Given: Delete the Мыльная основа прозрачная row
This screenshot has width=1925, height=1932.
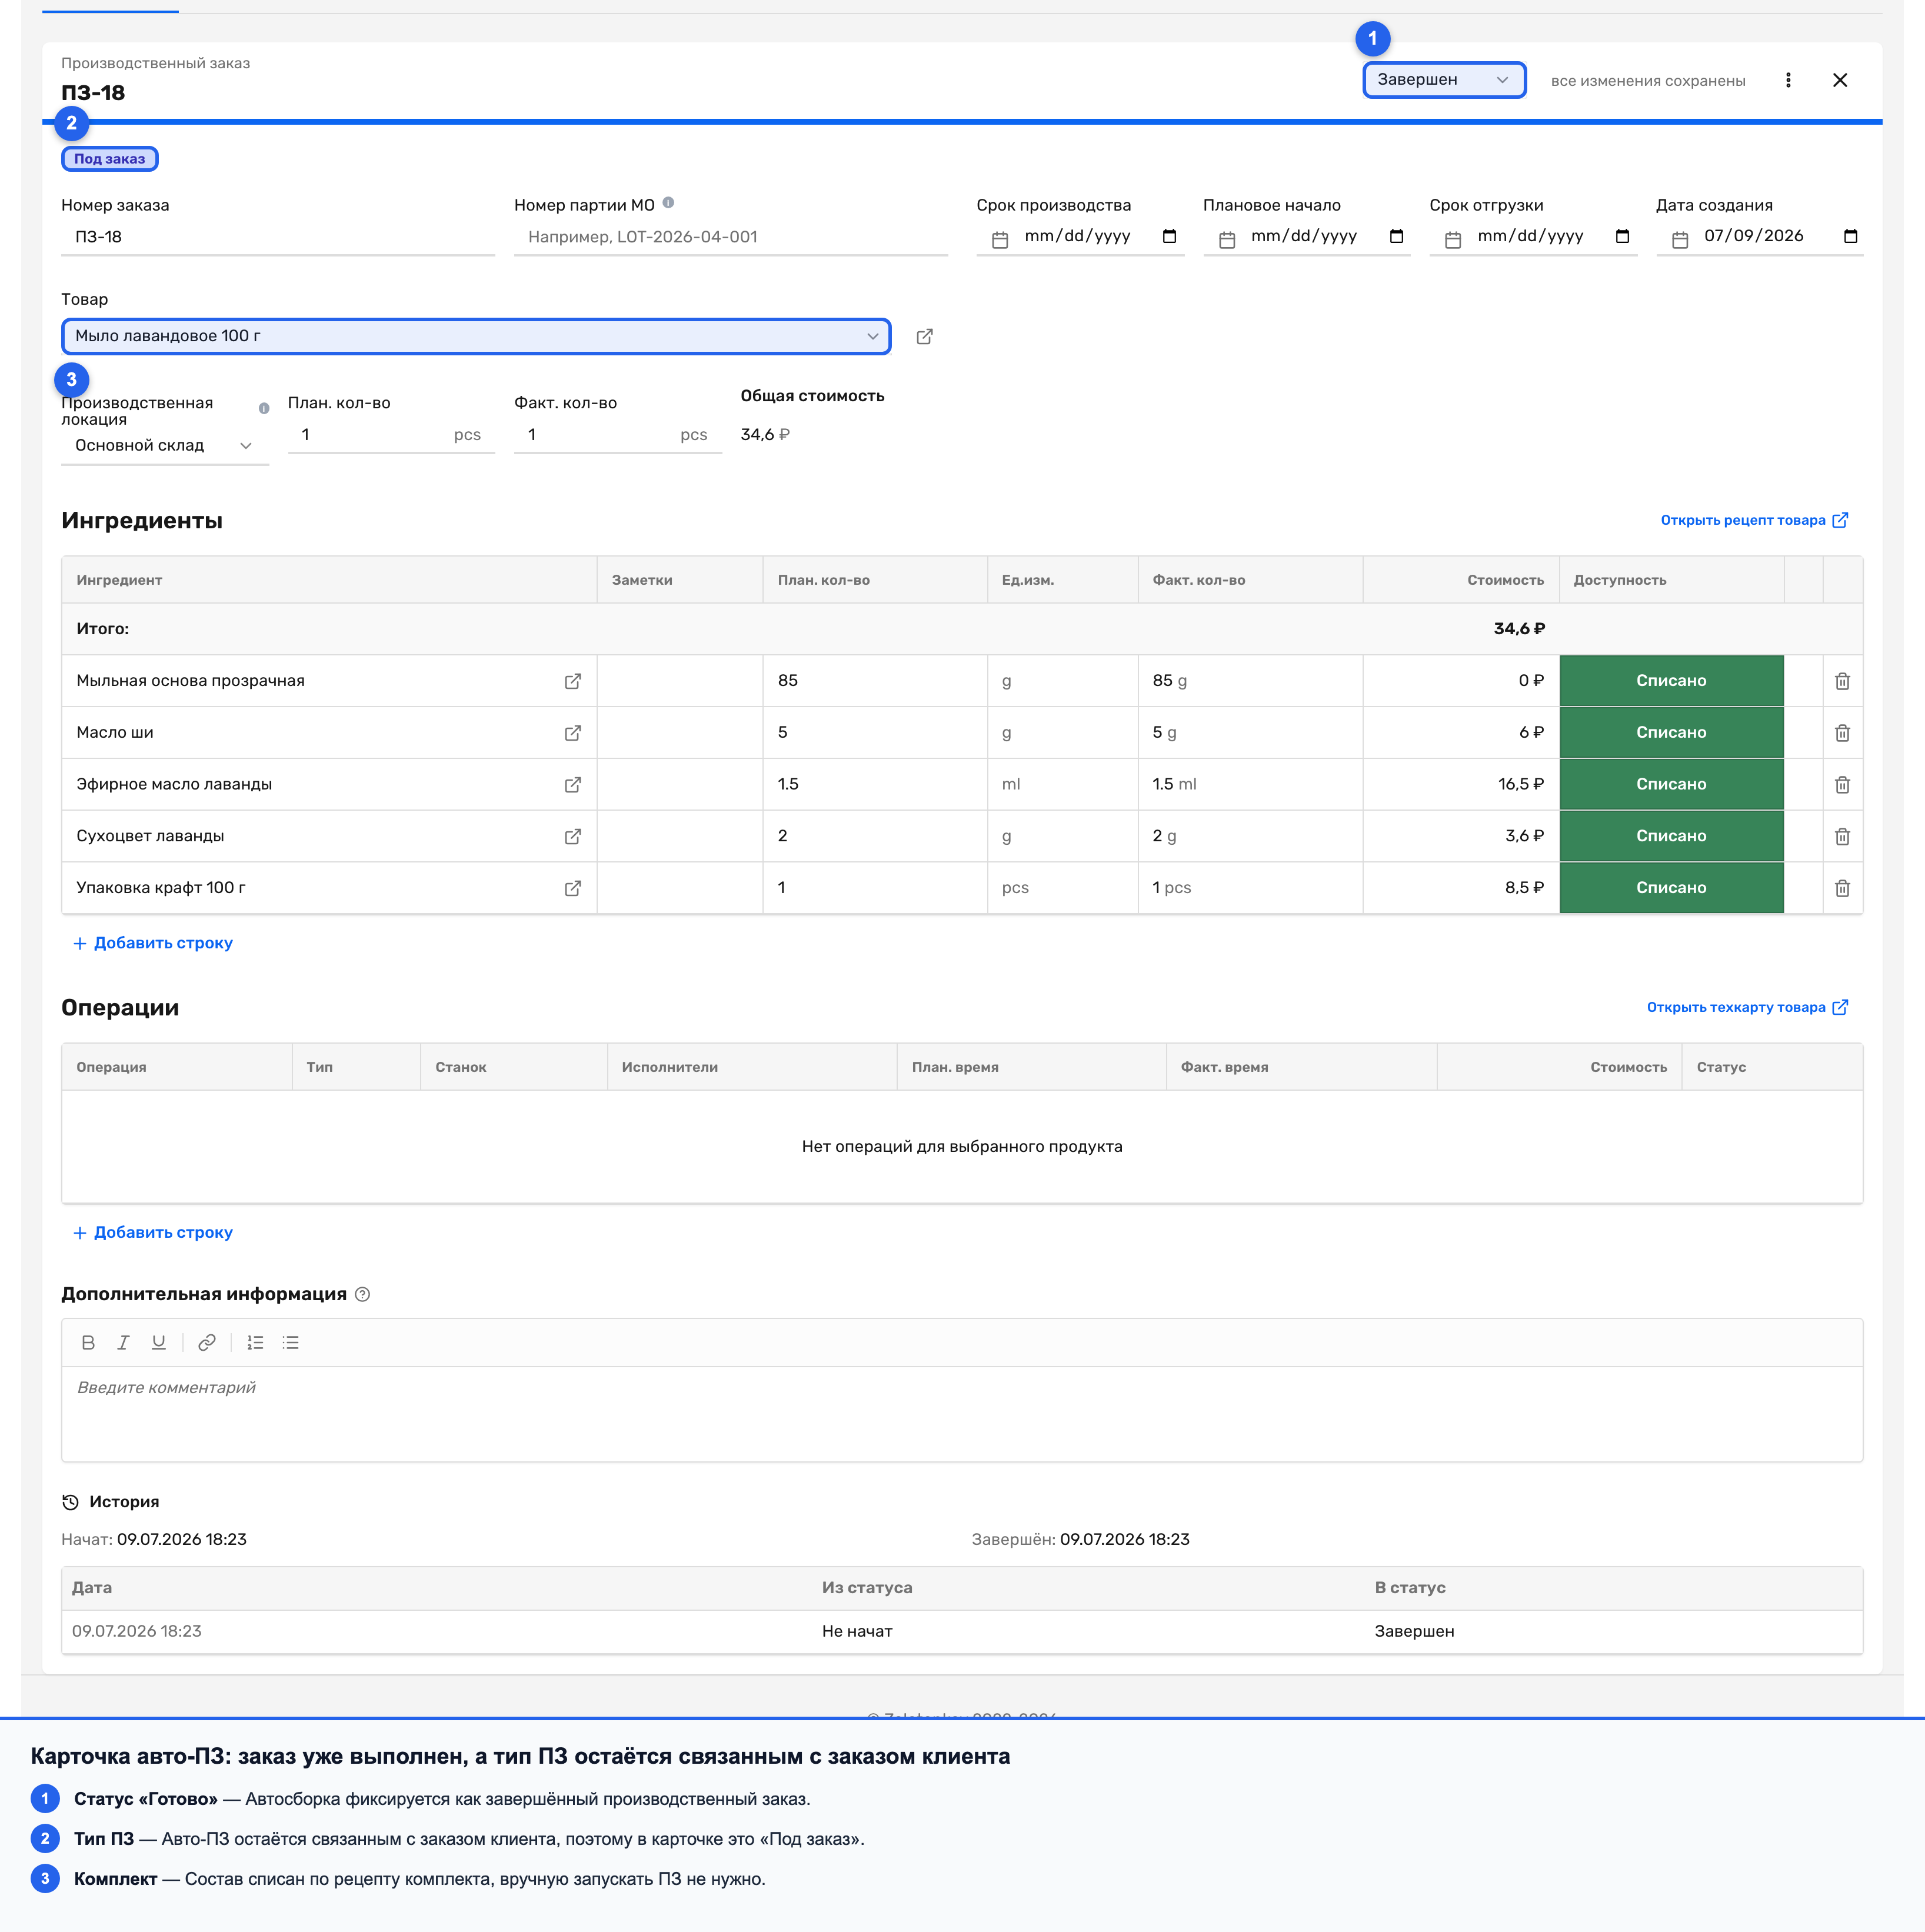Looking at the screenshot, I should [1842, 681].
